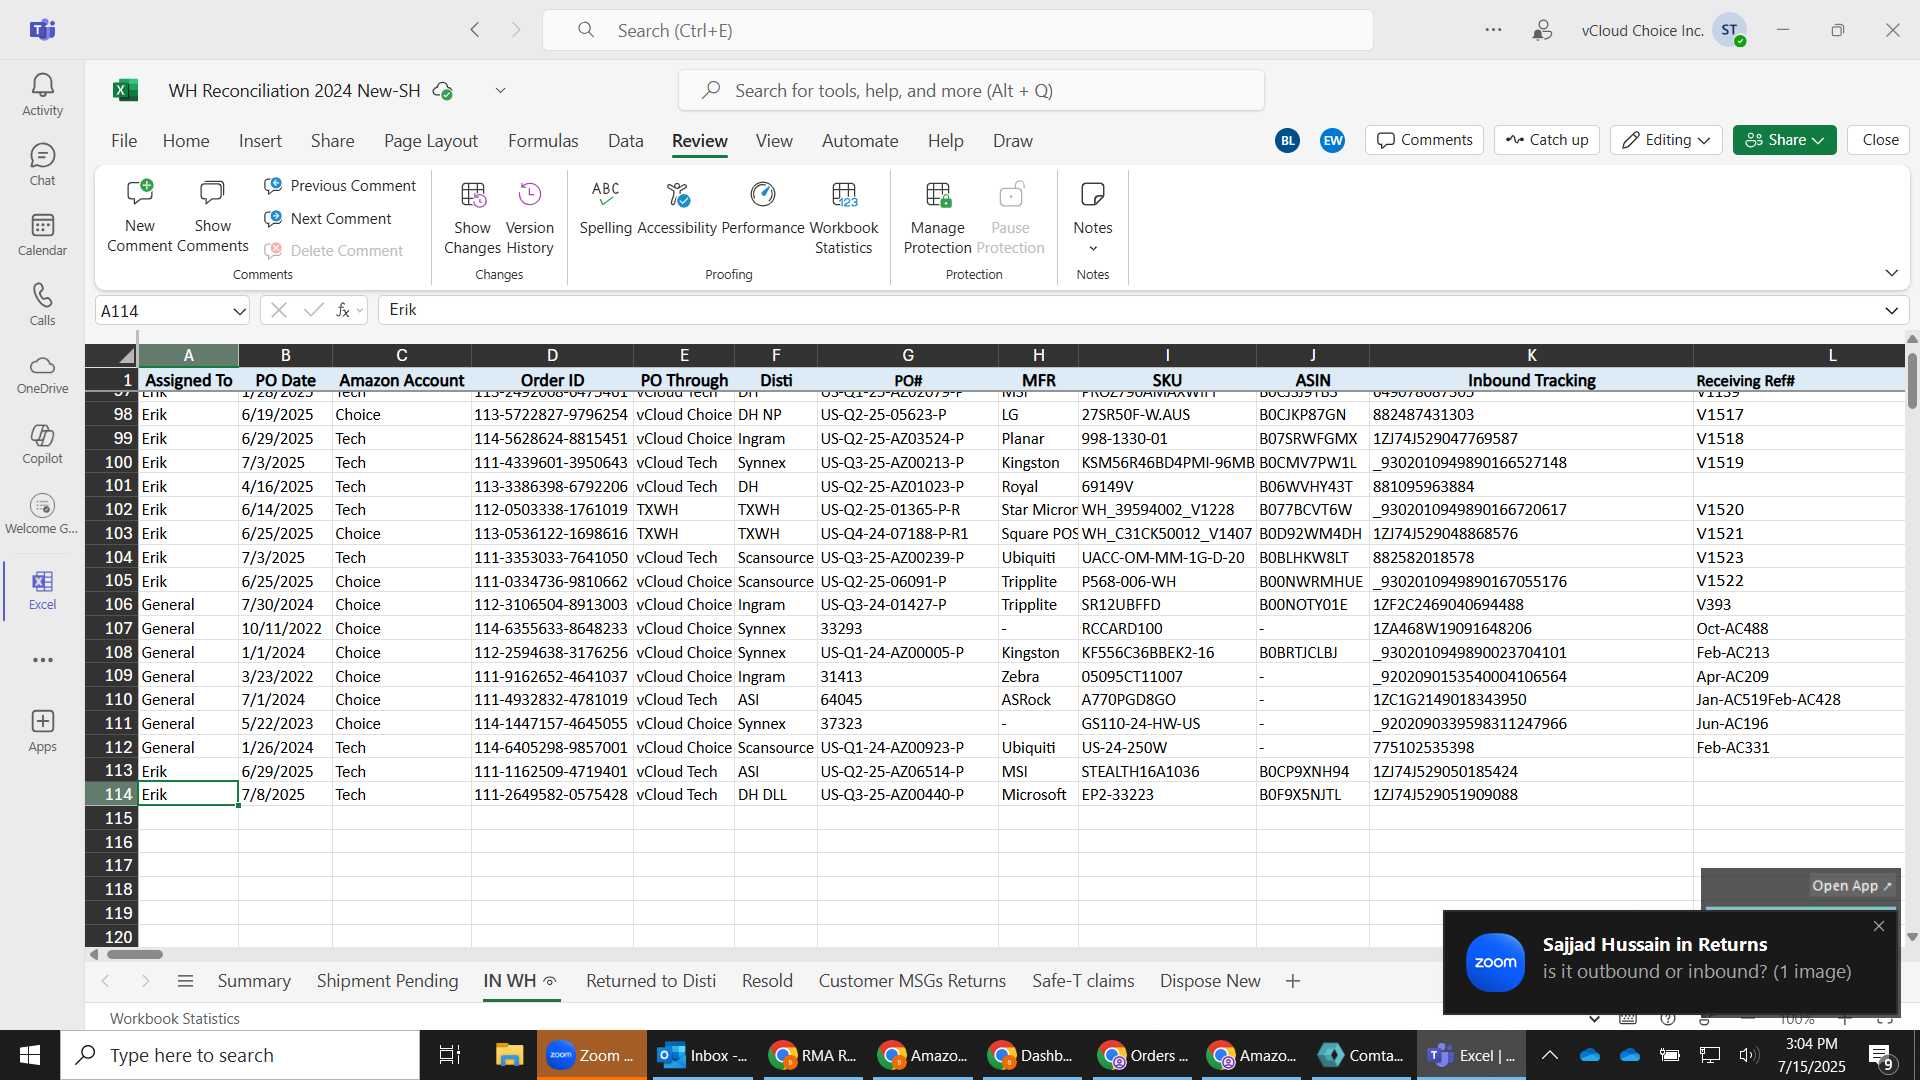Open the Summary sheet tab

click(254, 981)
